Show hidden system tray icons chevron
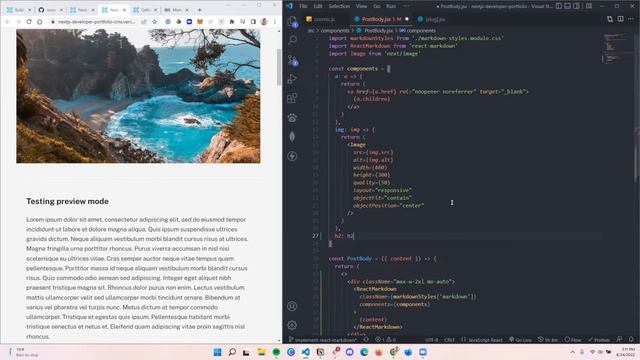This screenshot has height=360, width=640. pyautogui.click(x=572, y=352)
